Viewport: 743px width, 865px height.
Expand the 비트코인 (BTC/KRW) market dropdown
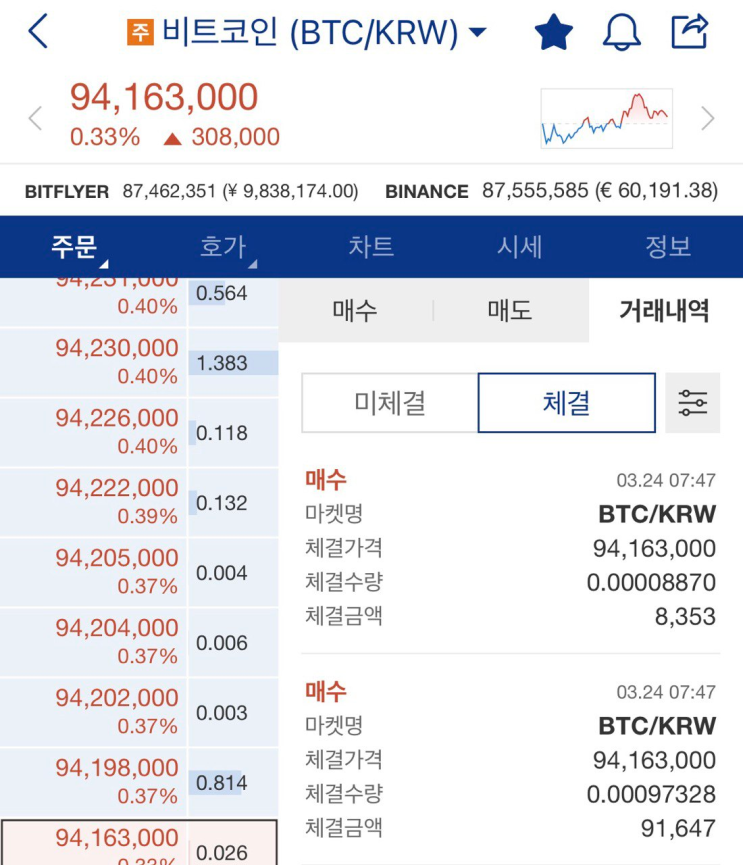coord(478,33)
